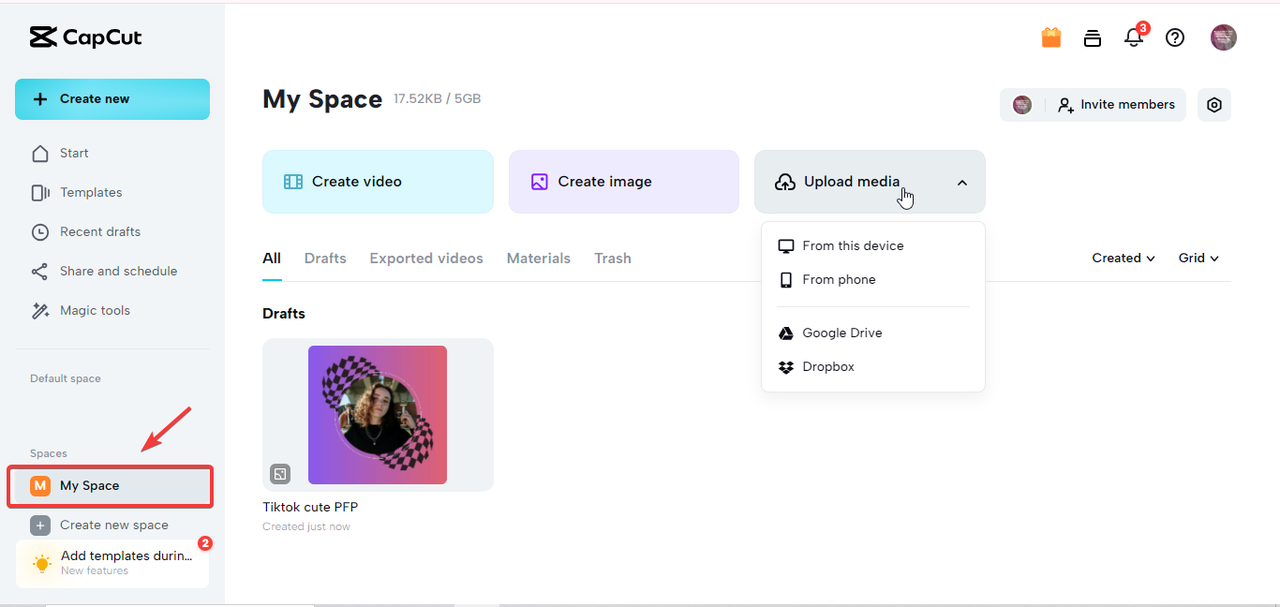
Task: Switch to the Trash tab
Action: [613, 258]
